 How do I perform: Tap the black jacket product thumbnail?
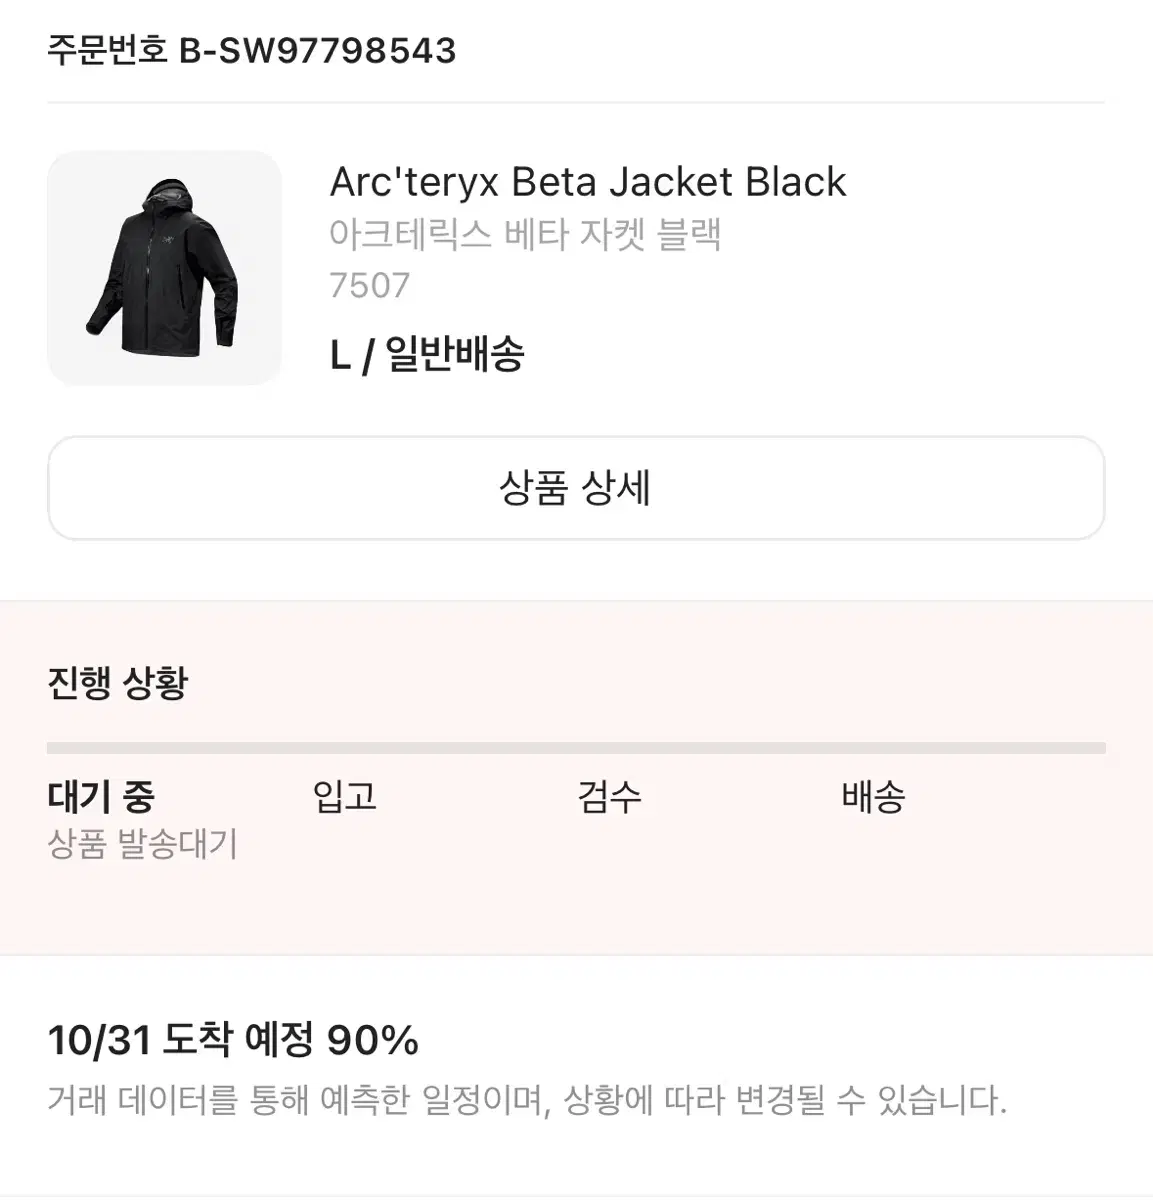tap(164, 268)
